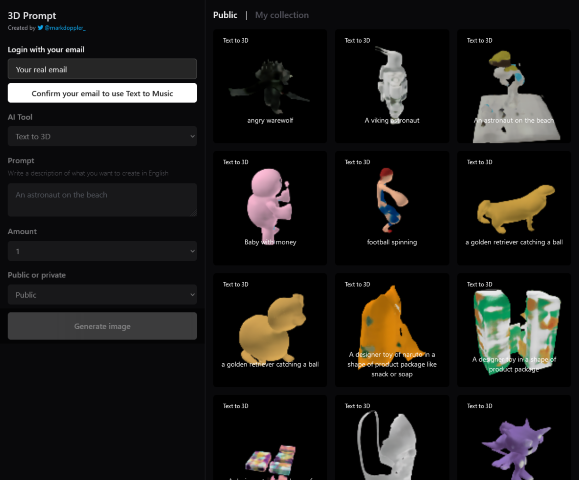Open the colorful blocks model in bottom row
The width and height of the screenshot is (579, 480).
270,438
